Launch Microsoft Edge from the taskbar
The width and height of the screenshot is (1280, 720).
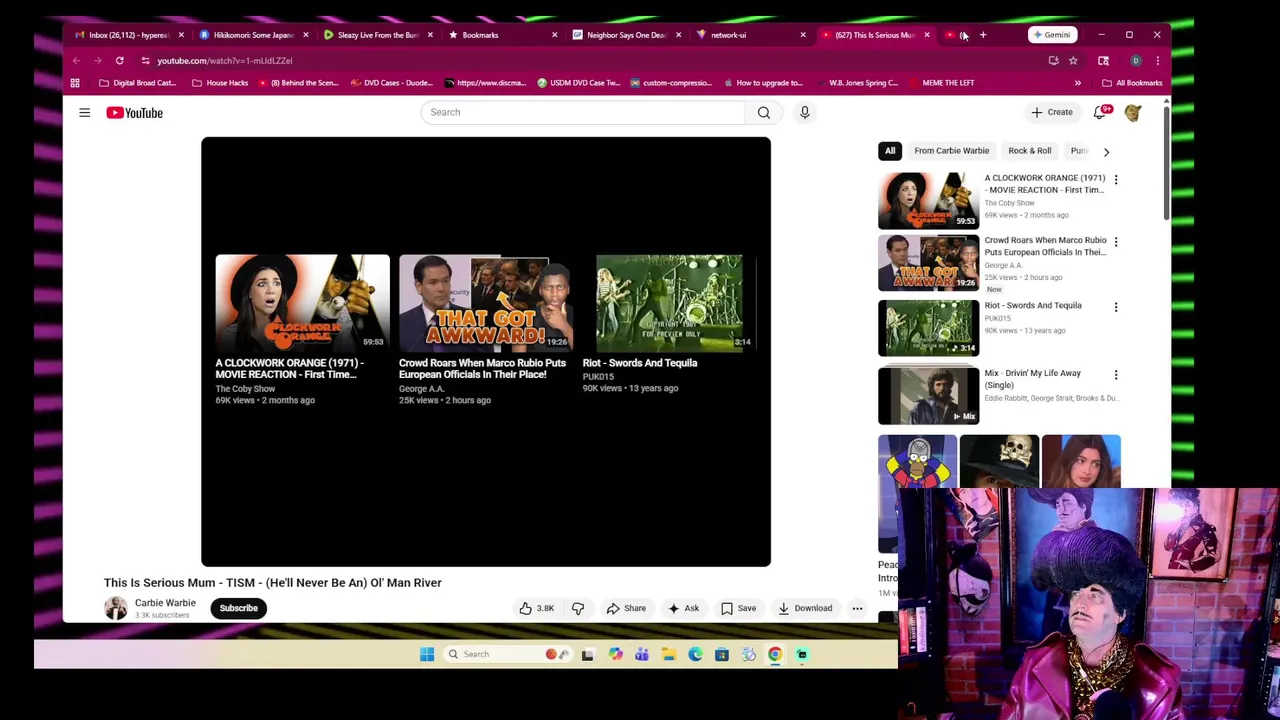[695, 654]
